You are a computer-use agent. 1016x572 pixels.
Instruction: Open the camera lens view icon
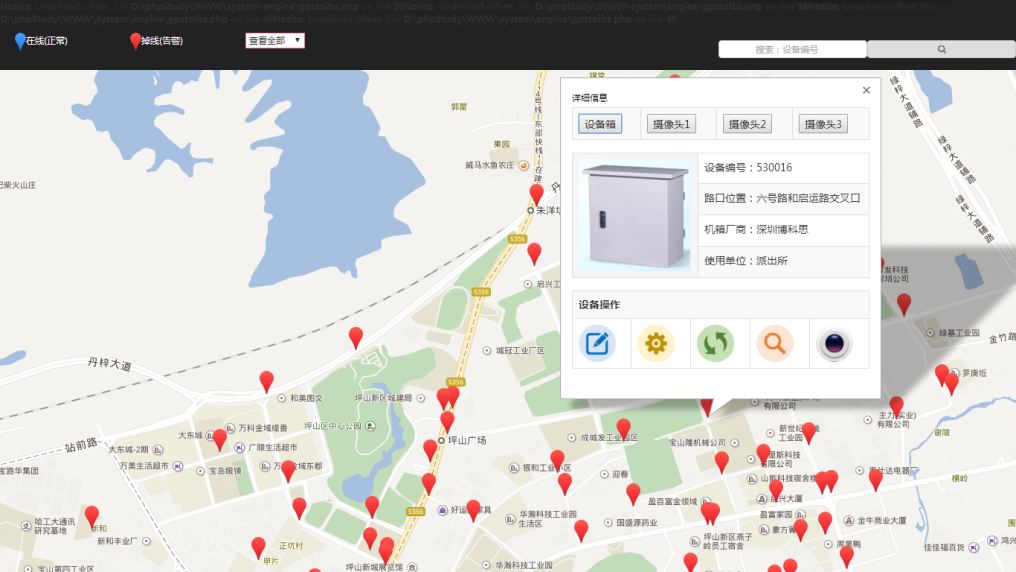[x=834, y=344]
